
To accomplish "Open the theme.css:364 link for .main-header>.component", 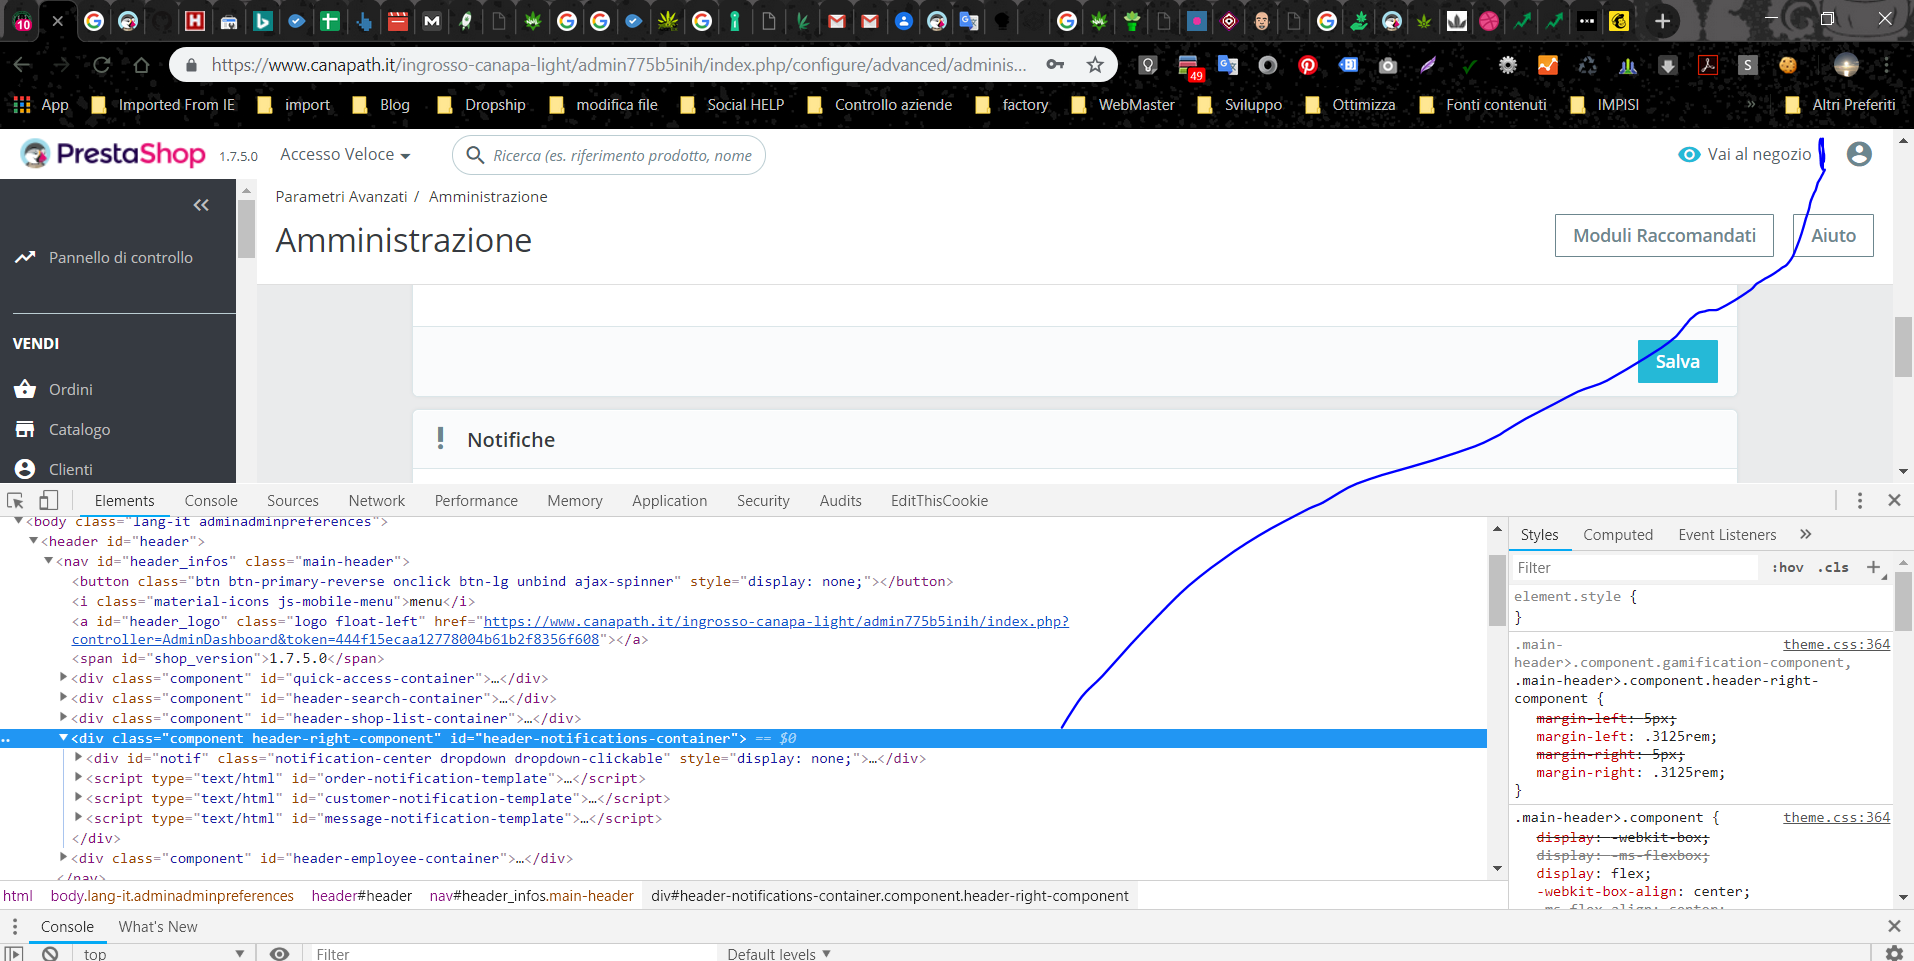I will pyautogui.click(x=1836, y=817).
